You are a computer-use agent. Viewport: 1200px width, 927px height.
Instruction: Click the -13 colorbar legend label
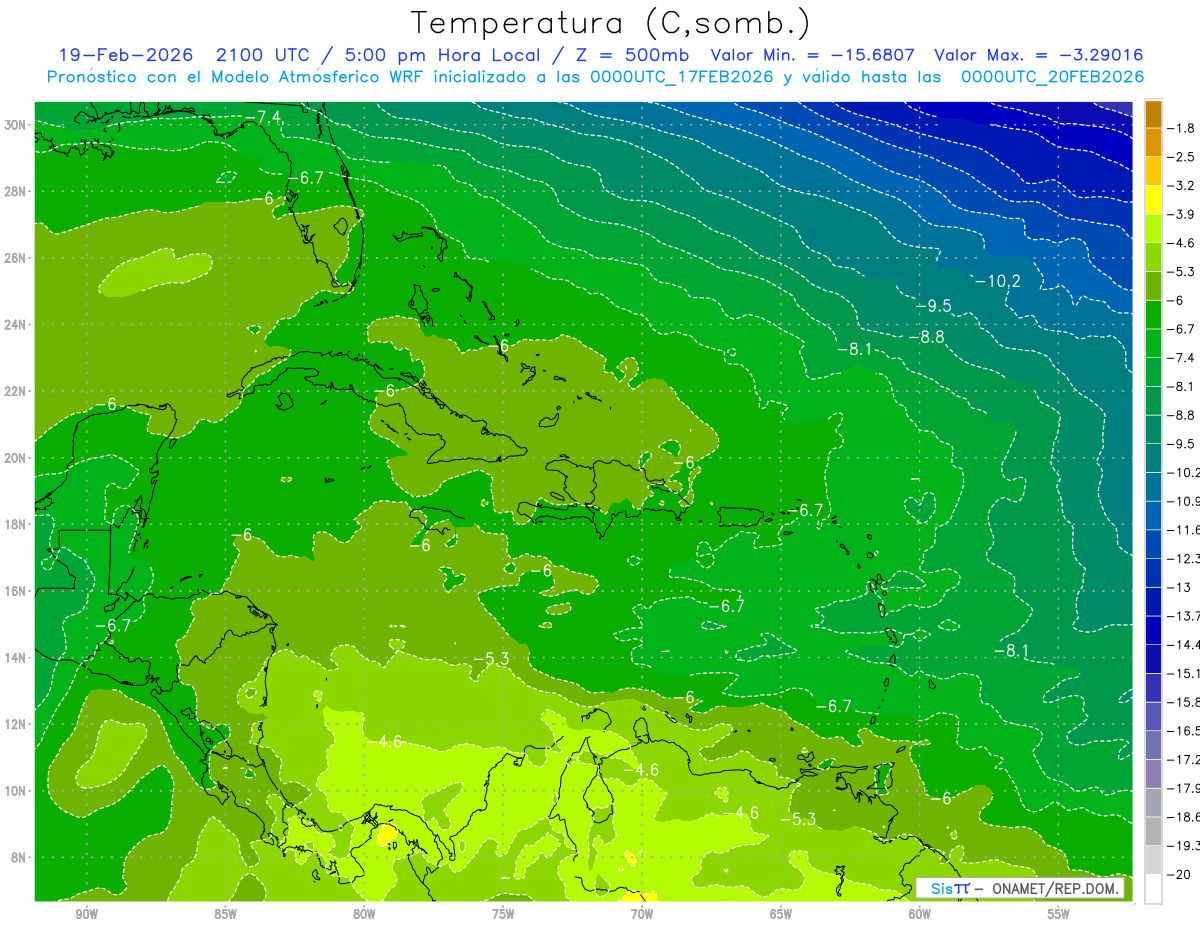tap(1179, 587)
